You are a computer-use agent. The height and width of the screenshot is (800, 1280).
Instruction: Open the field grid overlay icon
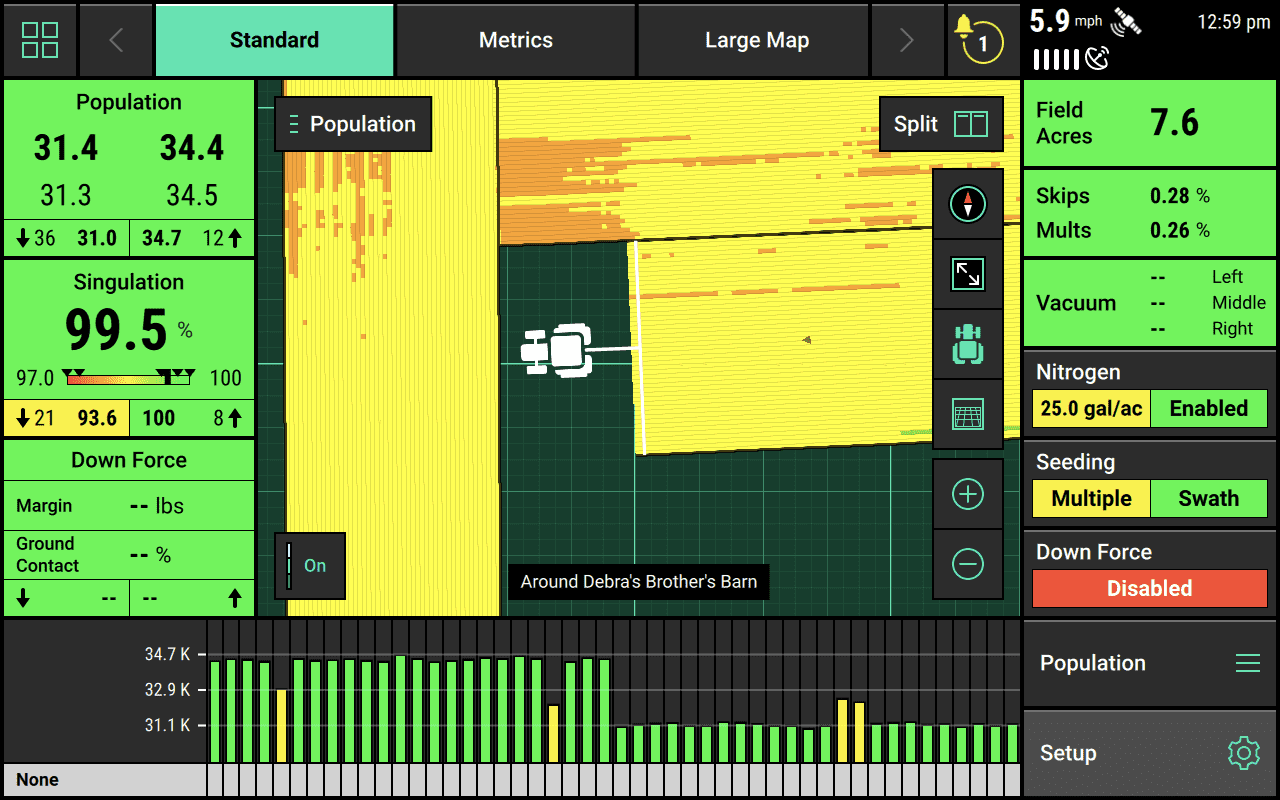967,414
